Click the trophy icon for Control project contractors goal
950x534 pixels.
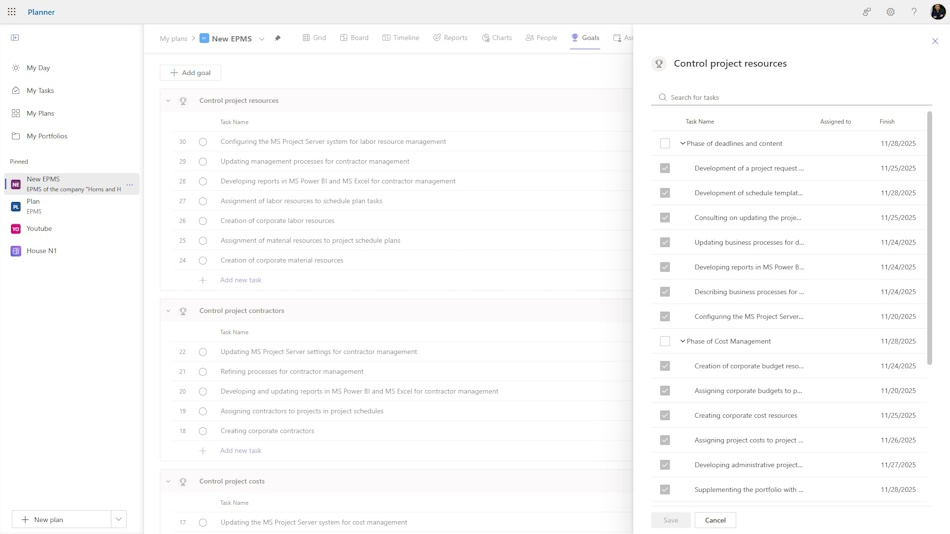tap(183, 311)
